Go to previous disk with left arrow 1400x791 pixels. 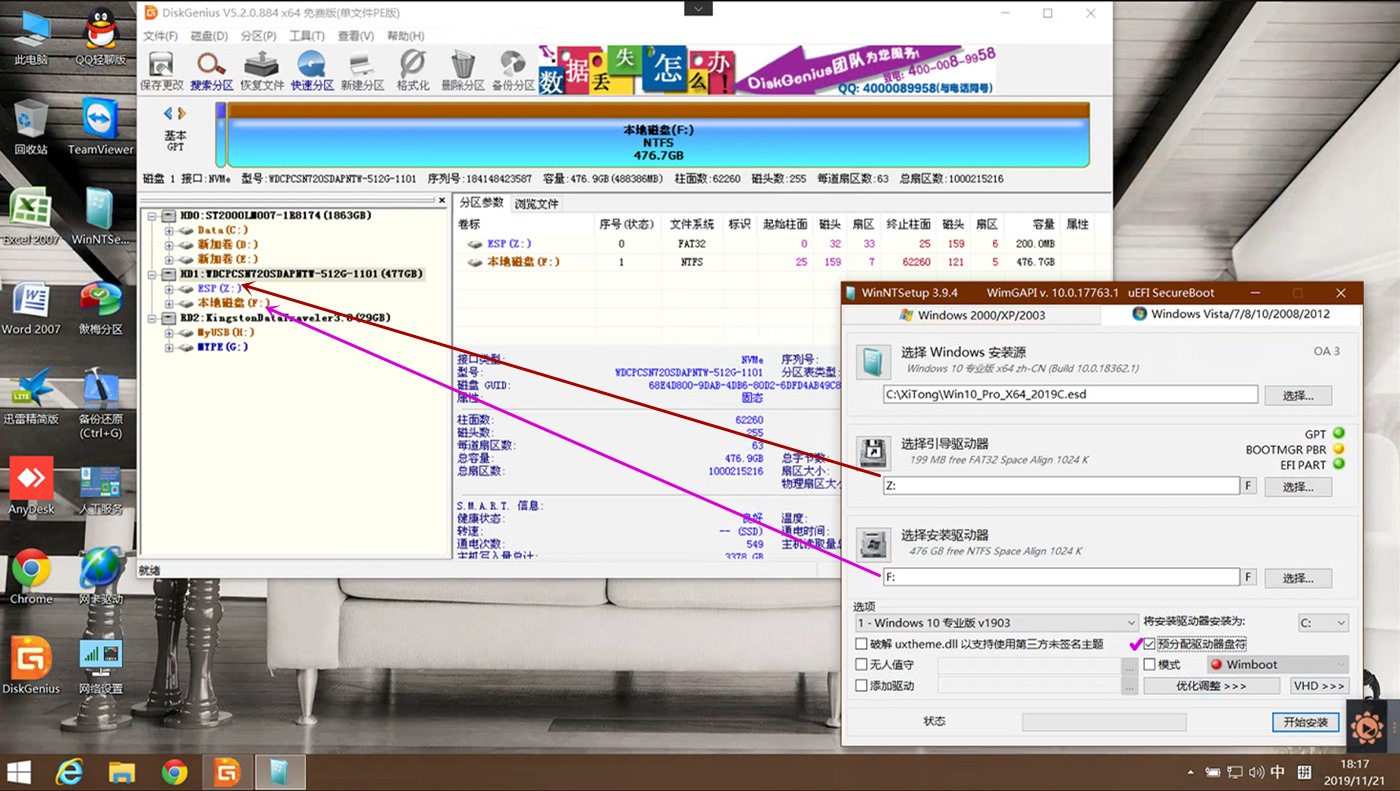168,114
